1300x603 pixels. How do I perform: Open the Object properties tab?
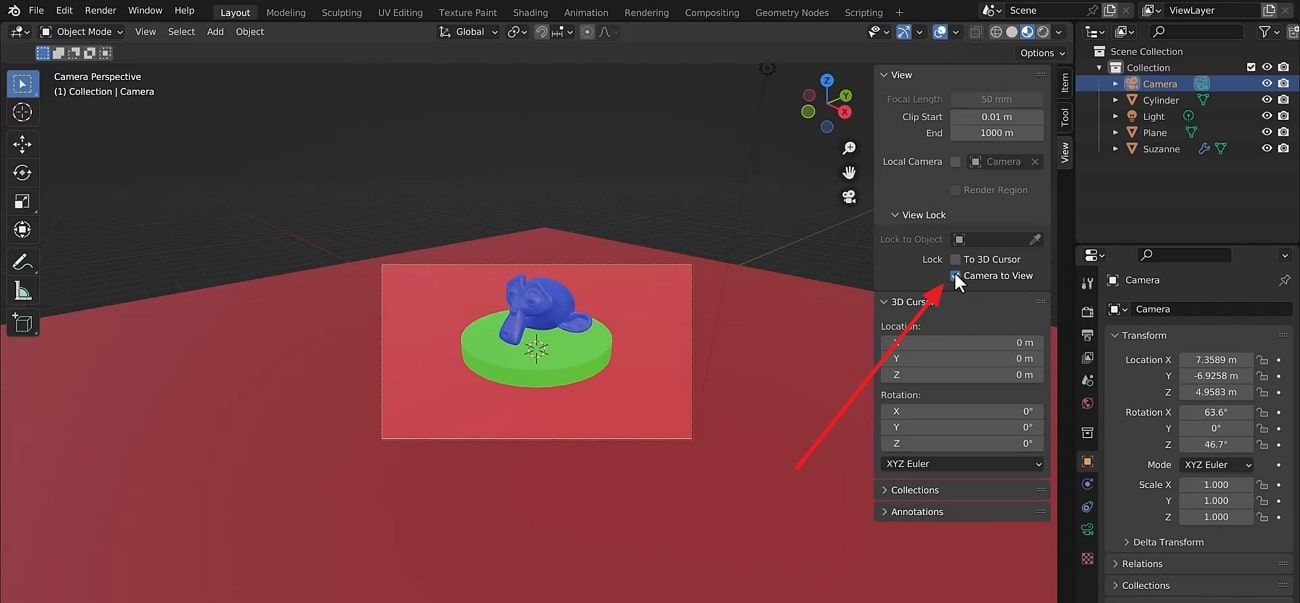pyautogui.click(x=1087, y=460)
